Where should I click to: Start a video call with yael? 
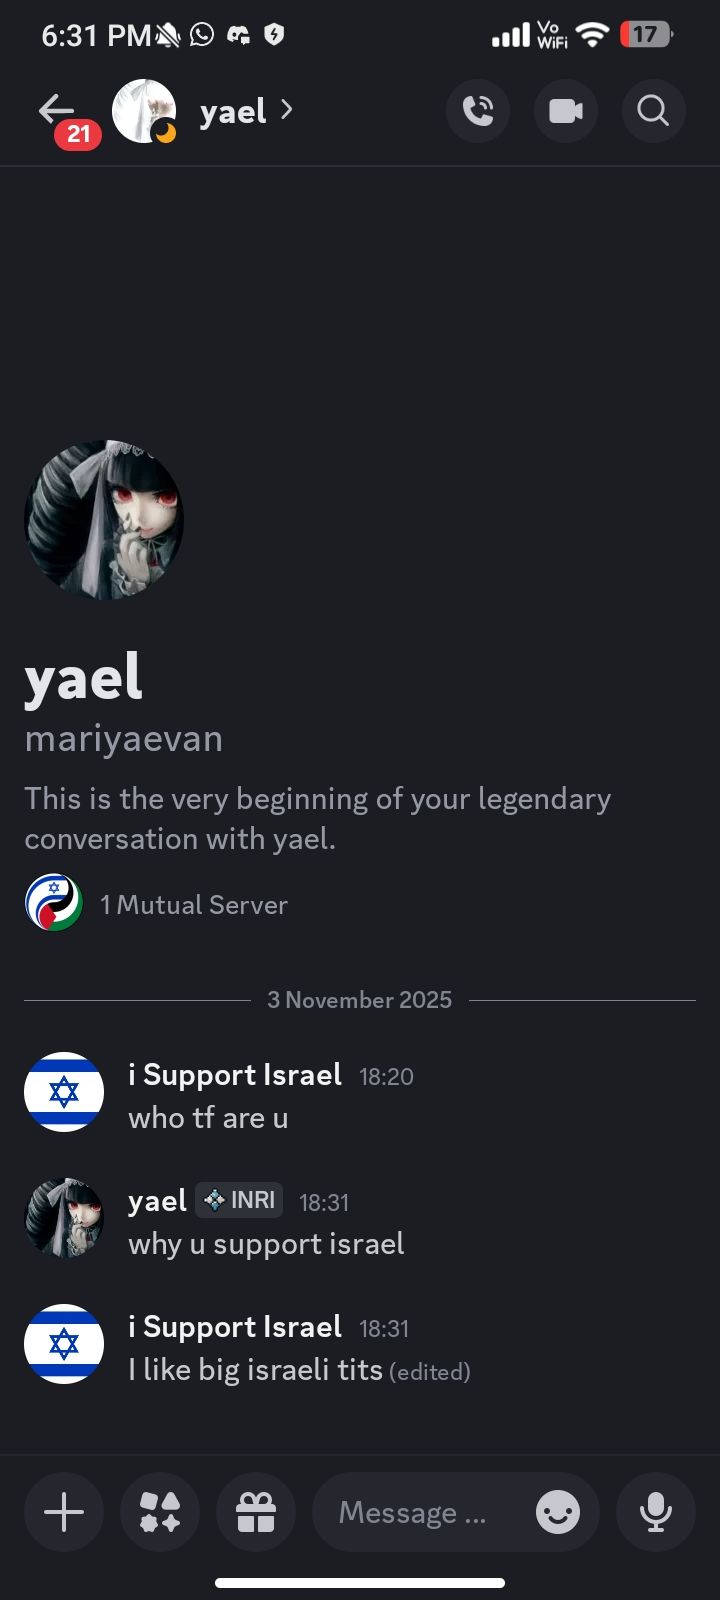click(566, 110)
